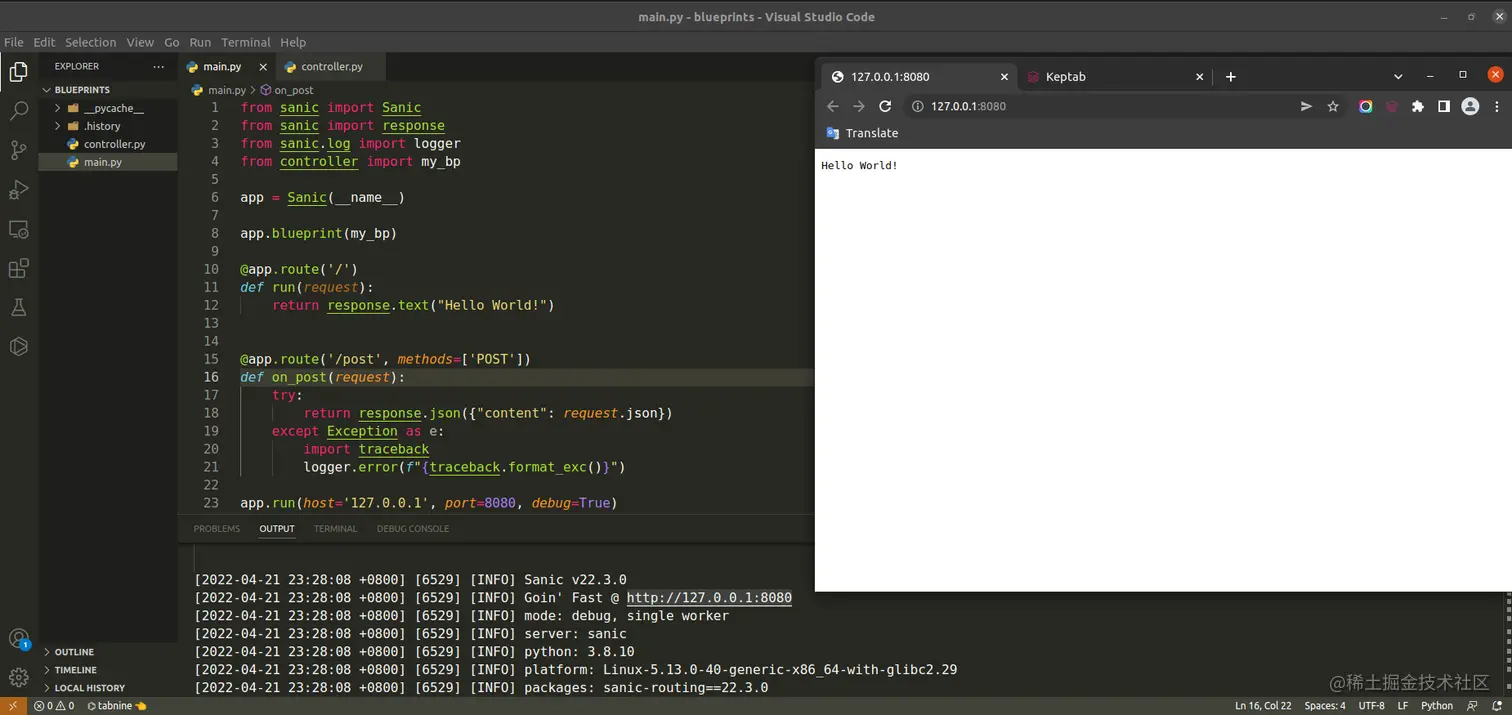Open the Explorer view in activity bar

[x=18, y=72]
